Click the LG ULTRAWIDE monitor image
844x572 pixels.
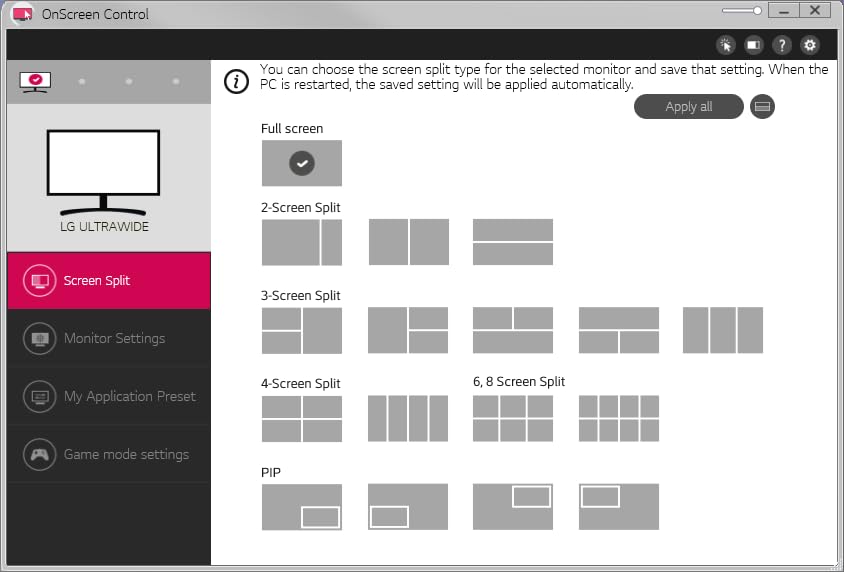click(x=103, y=172)
